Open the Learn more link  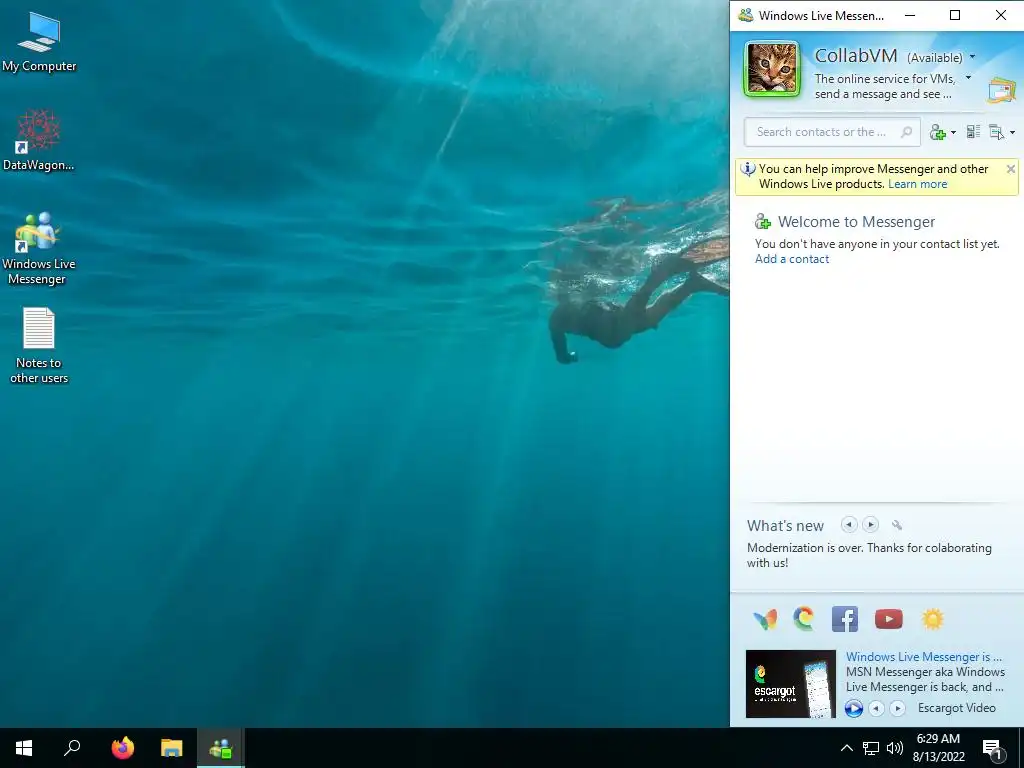917,184
